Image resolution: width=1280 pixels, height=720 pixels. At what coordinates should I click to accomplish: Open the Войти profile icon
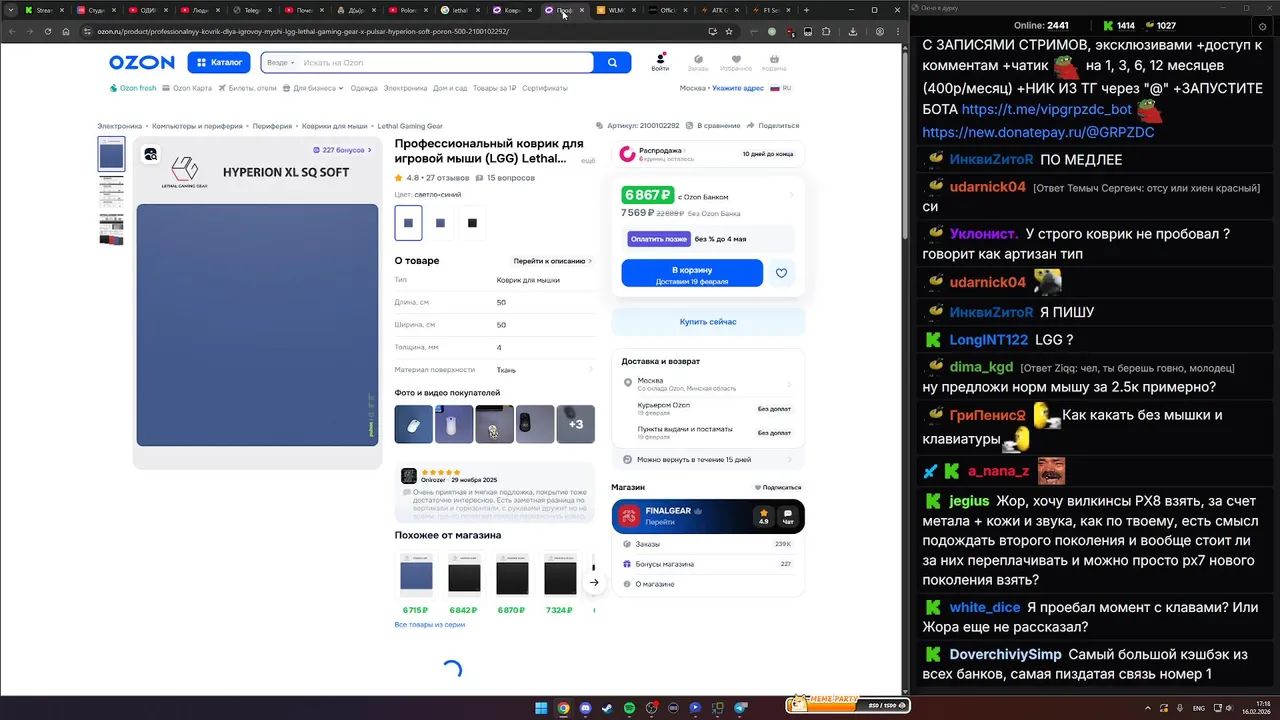660,62
